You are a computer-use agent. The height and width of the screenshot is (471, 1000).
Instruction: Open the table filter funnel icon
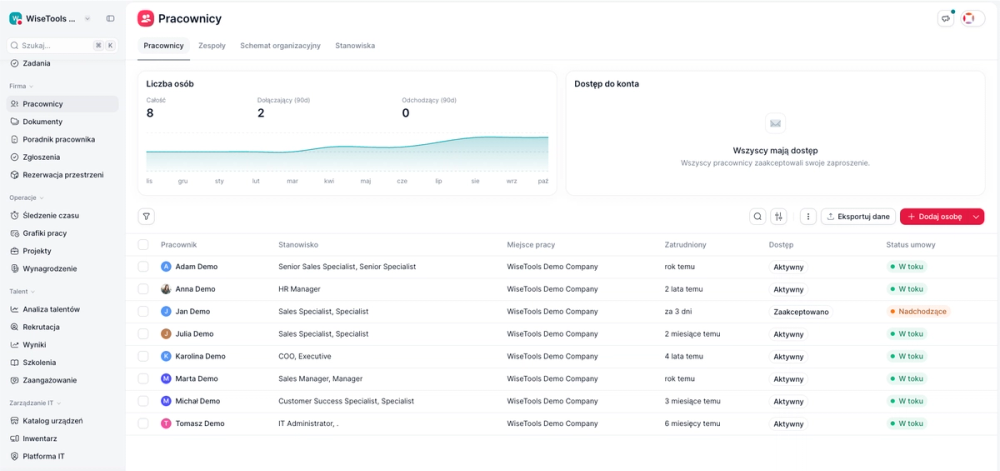(x=146, y=217)
